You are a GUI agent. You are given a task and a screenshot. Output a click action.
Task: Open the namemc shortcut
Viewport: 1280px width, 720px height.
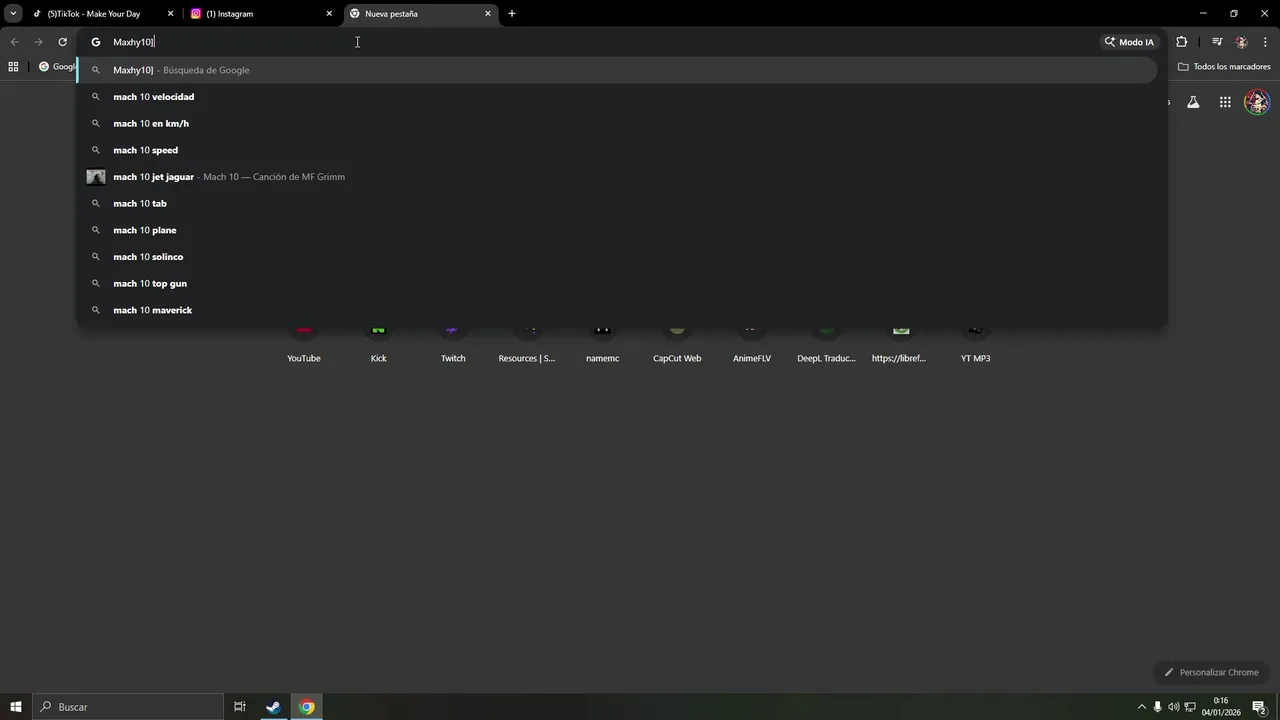[x=602, y=344]
